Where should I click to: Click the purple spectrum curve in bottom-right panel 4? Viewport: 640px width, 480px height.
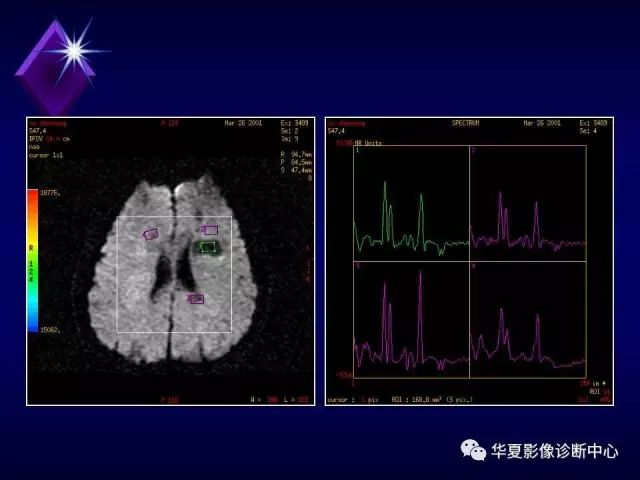point(528,338)
